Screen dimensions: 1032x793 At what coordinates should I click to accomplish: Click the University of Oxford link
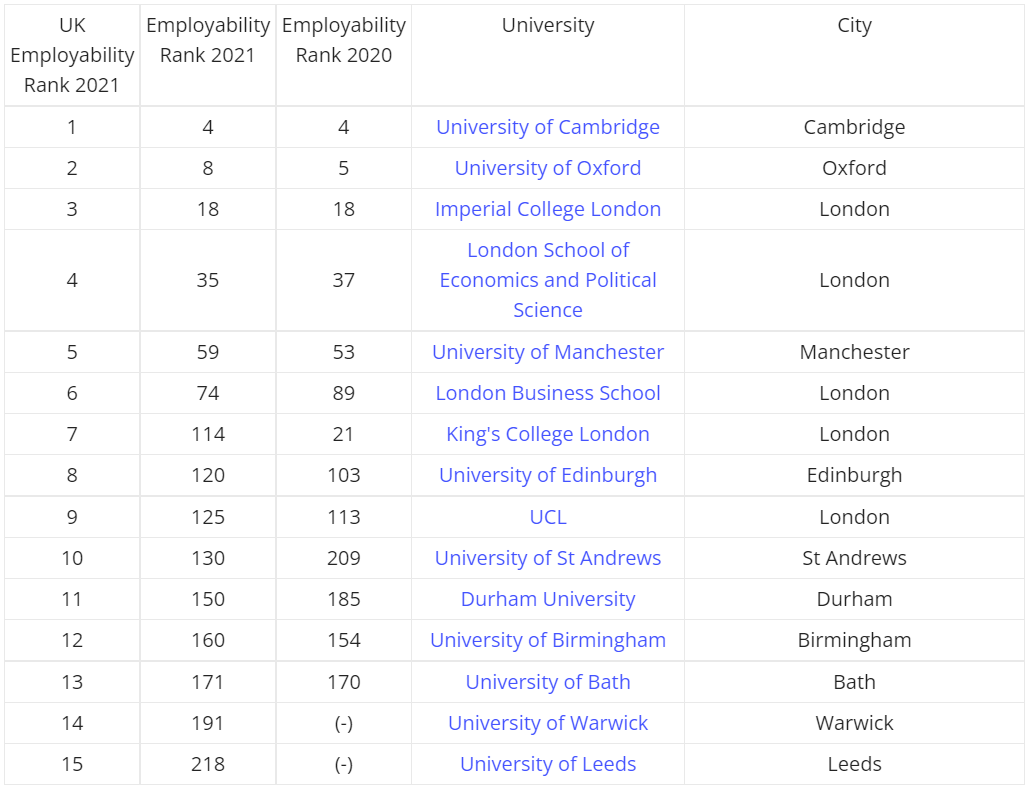[x=547, y=168]
